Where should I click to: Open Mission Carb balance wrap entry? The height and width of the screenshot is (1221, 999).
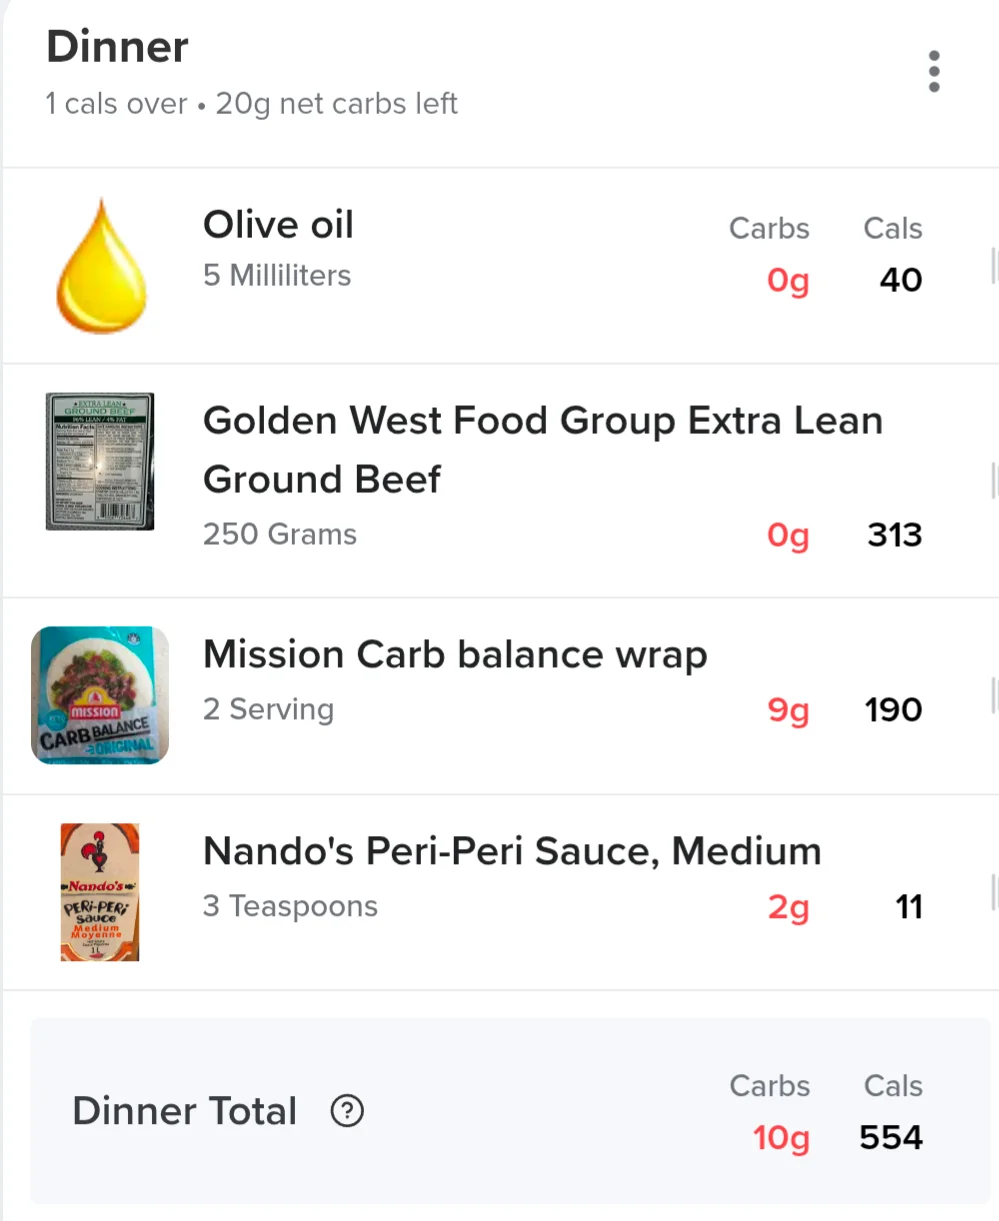click(500, 696)
